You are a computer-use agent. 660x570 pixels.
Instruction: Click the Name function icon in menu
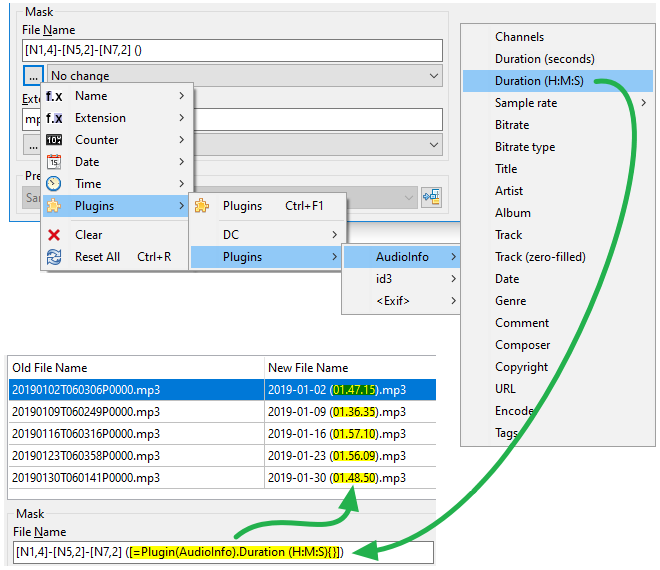coord(54,96)
